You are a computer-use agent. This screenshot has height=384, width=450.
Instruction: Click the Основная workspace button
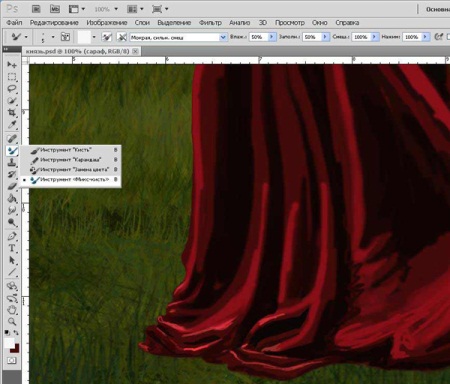pyautogui.click(x=437, y=9)
